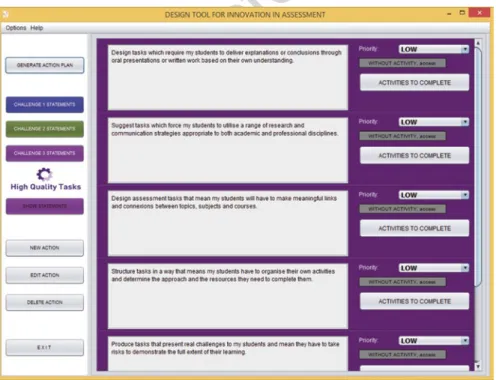Click the Edit Action button

tap(45, 275)
